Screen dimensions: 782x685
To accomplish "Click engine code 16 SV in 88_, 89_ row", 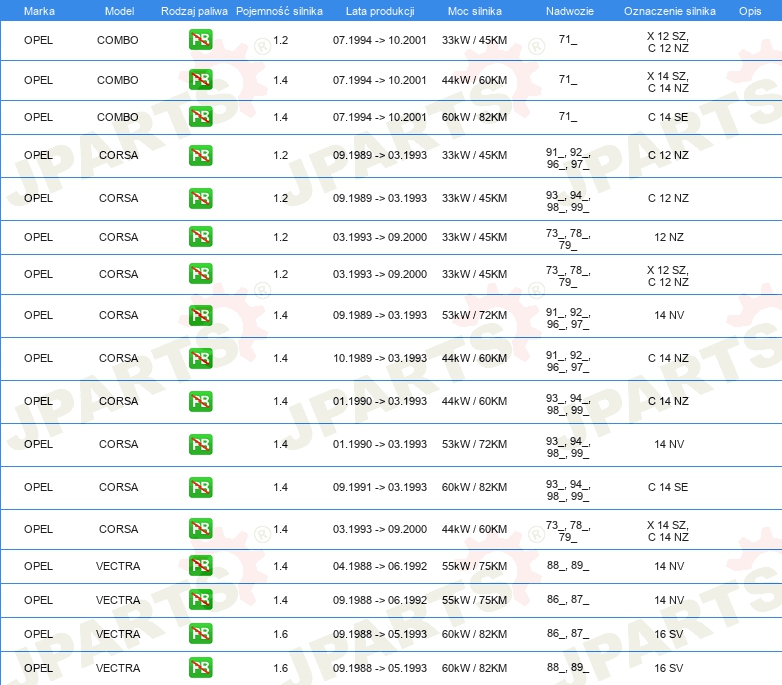I will pyautogui.click(x=669, y=668).
